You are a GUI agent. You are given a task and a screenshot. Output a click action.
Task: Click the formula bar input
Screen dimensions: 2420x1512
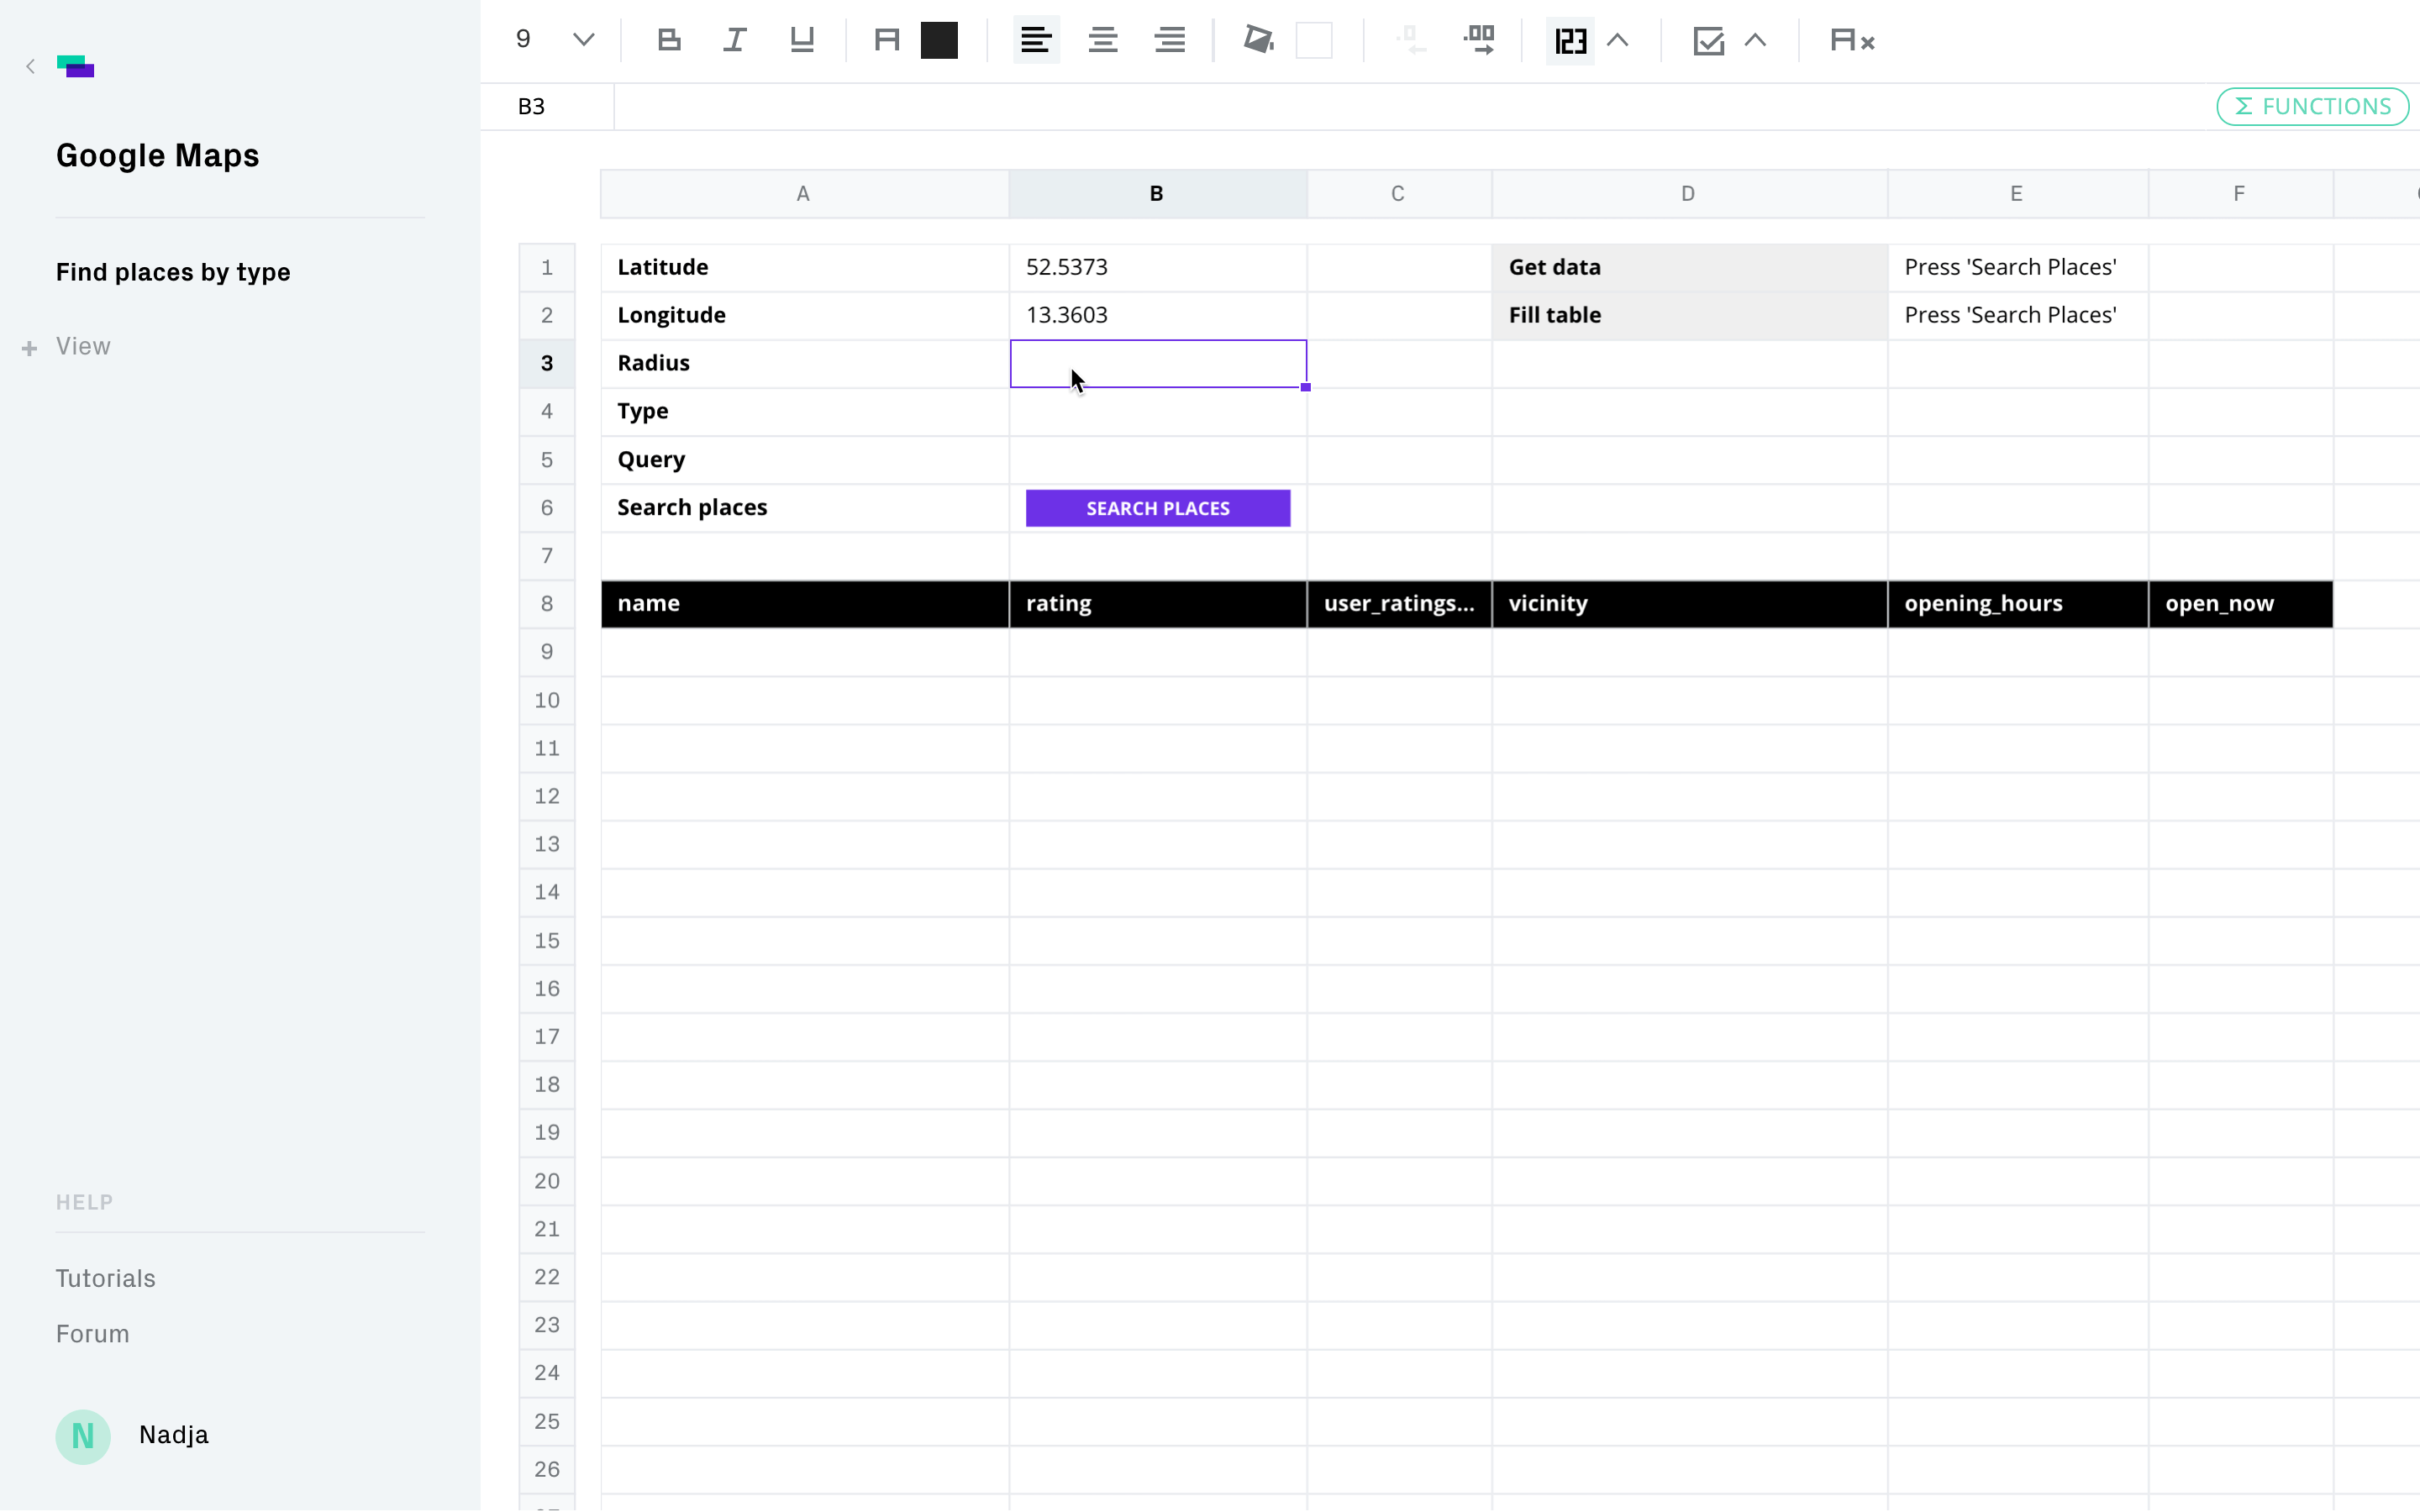coord(1410,106)
